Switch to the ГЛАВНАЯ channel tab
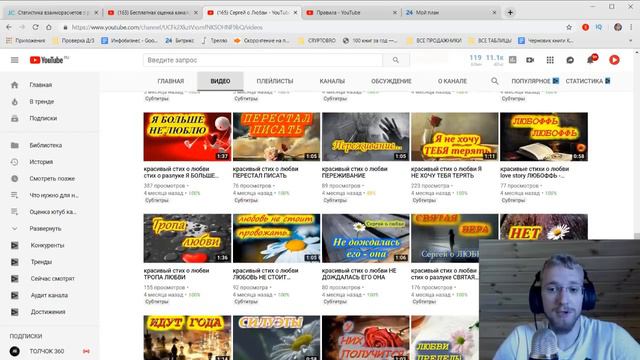 point(171,81)
